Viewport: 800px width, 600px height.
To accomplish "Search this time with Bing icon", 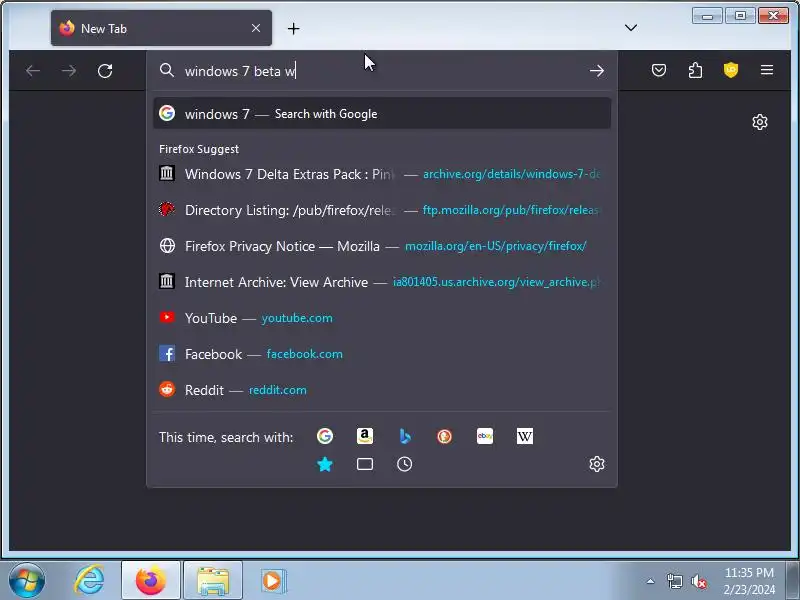I will coord(405,436).
